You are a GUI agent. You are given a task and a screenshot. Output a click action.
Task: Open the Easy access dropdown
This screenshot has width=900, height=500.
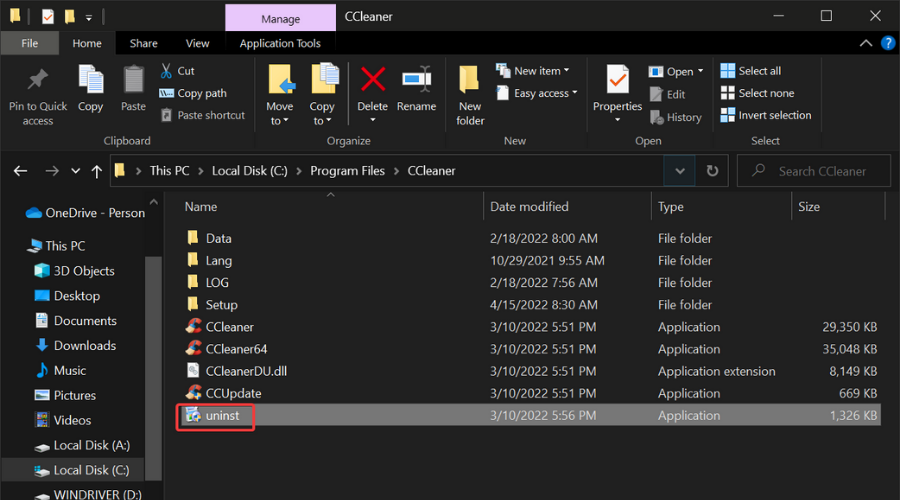(x=537, y=93)
